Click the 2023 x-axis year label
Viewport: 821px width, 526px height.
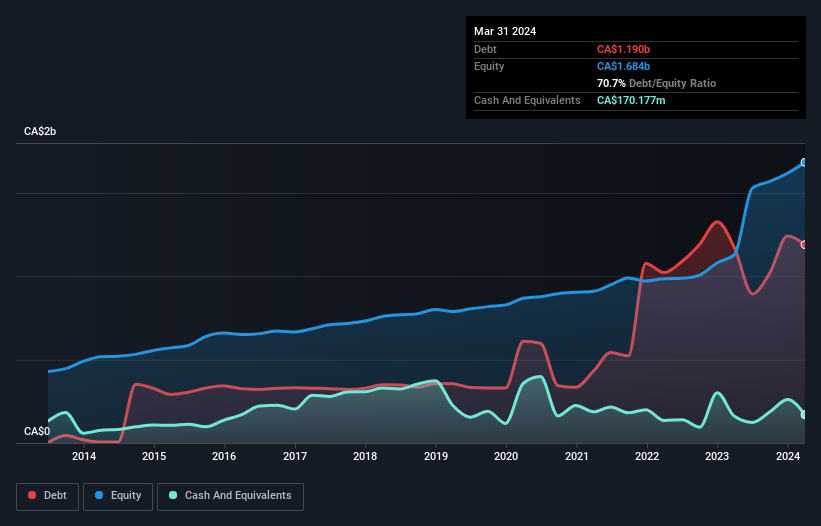(717, 457)
